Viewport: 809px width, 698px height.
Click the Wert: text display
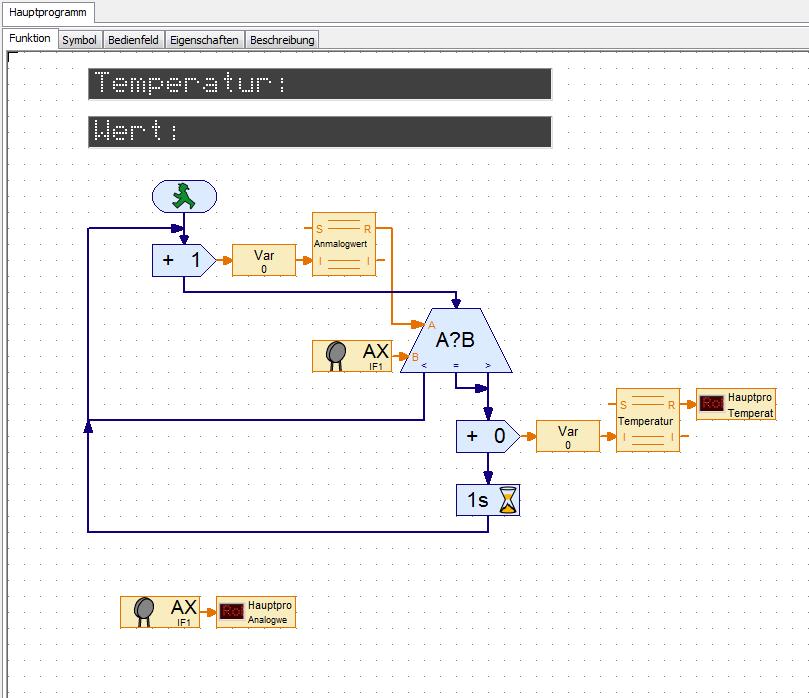[319, 132]
